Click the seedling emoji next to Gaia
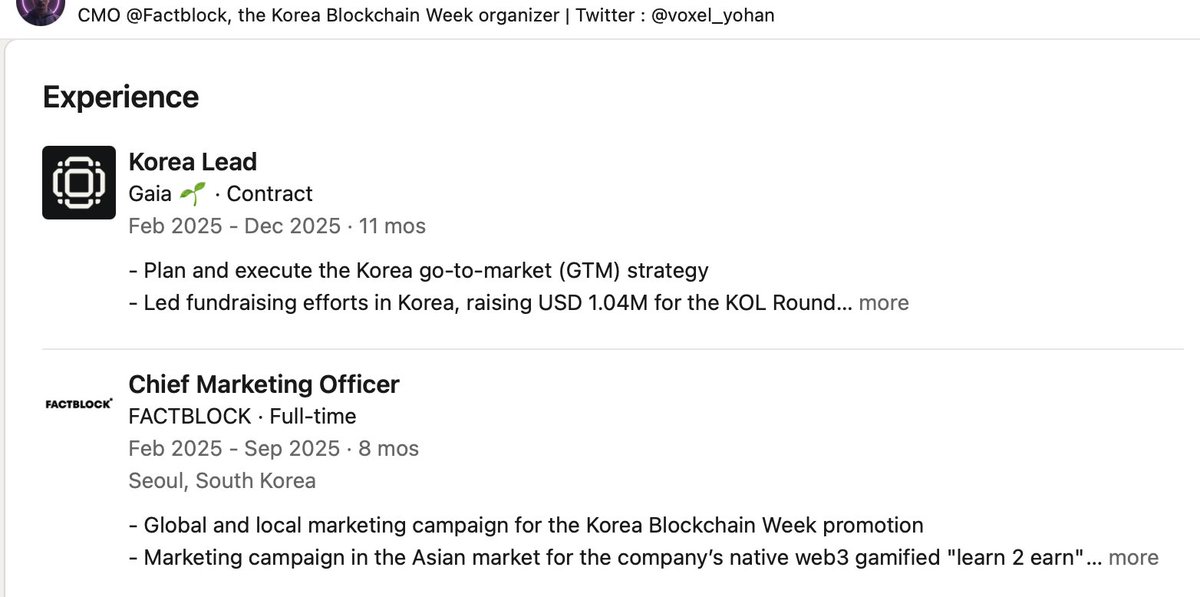This screenshot has height=597, width=1200. click(193, 194)
